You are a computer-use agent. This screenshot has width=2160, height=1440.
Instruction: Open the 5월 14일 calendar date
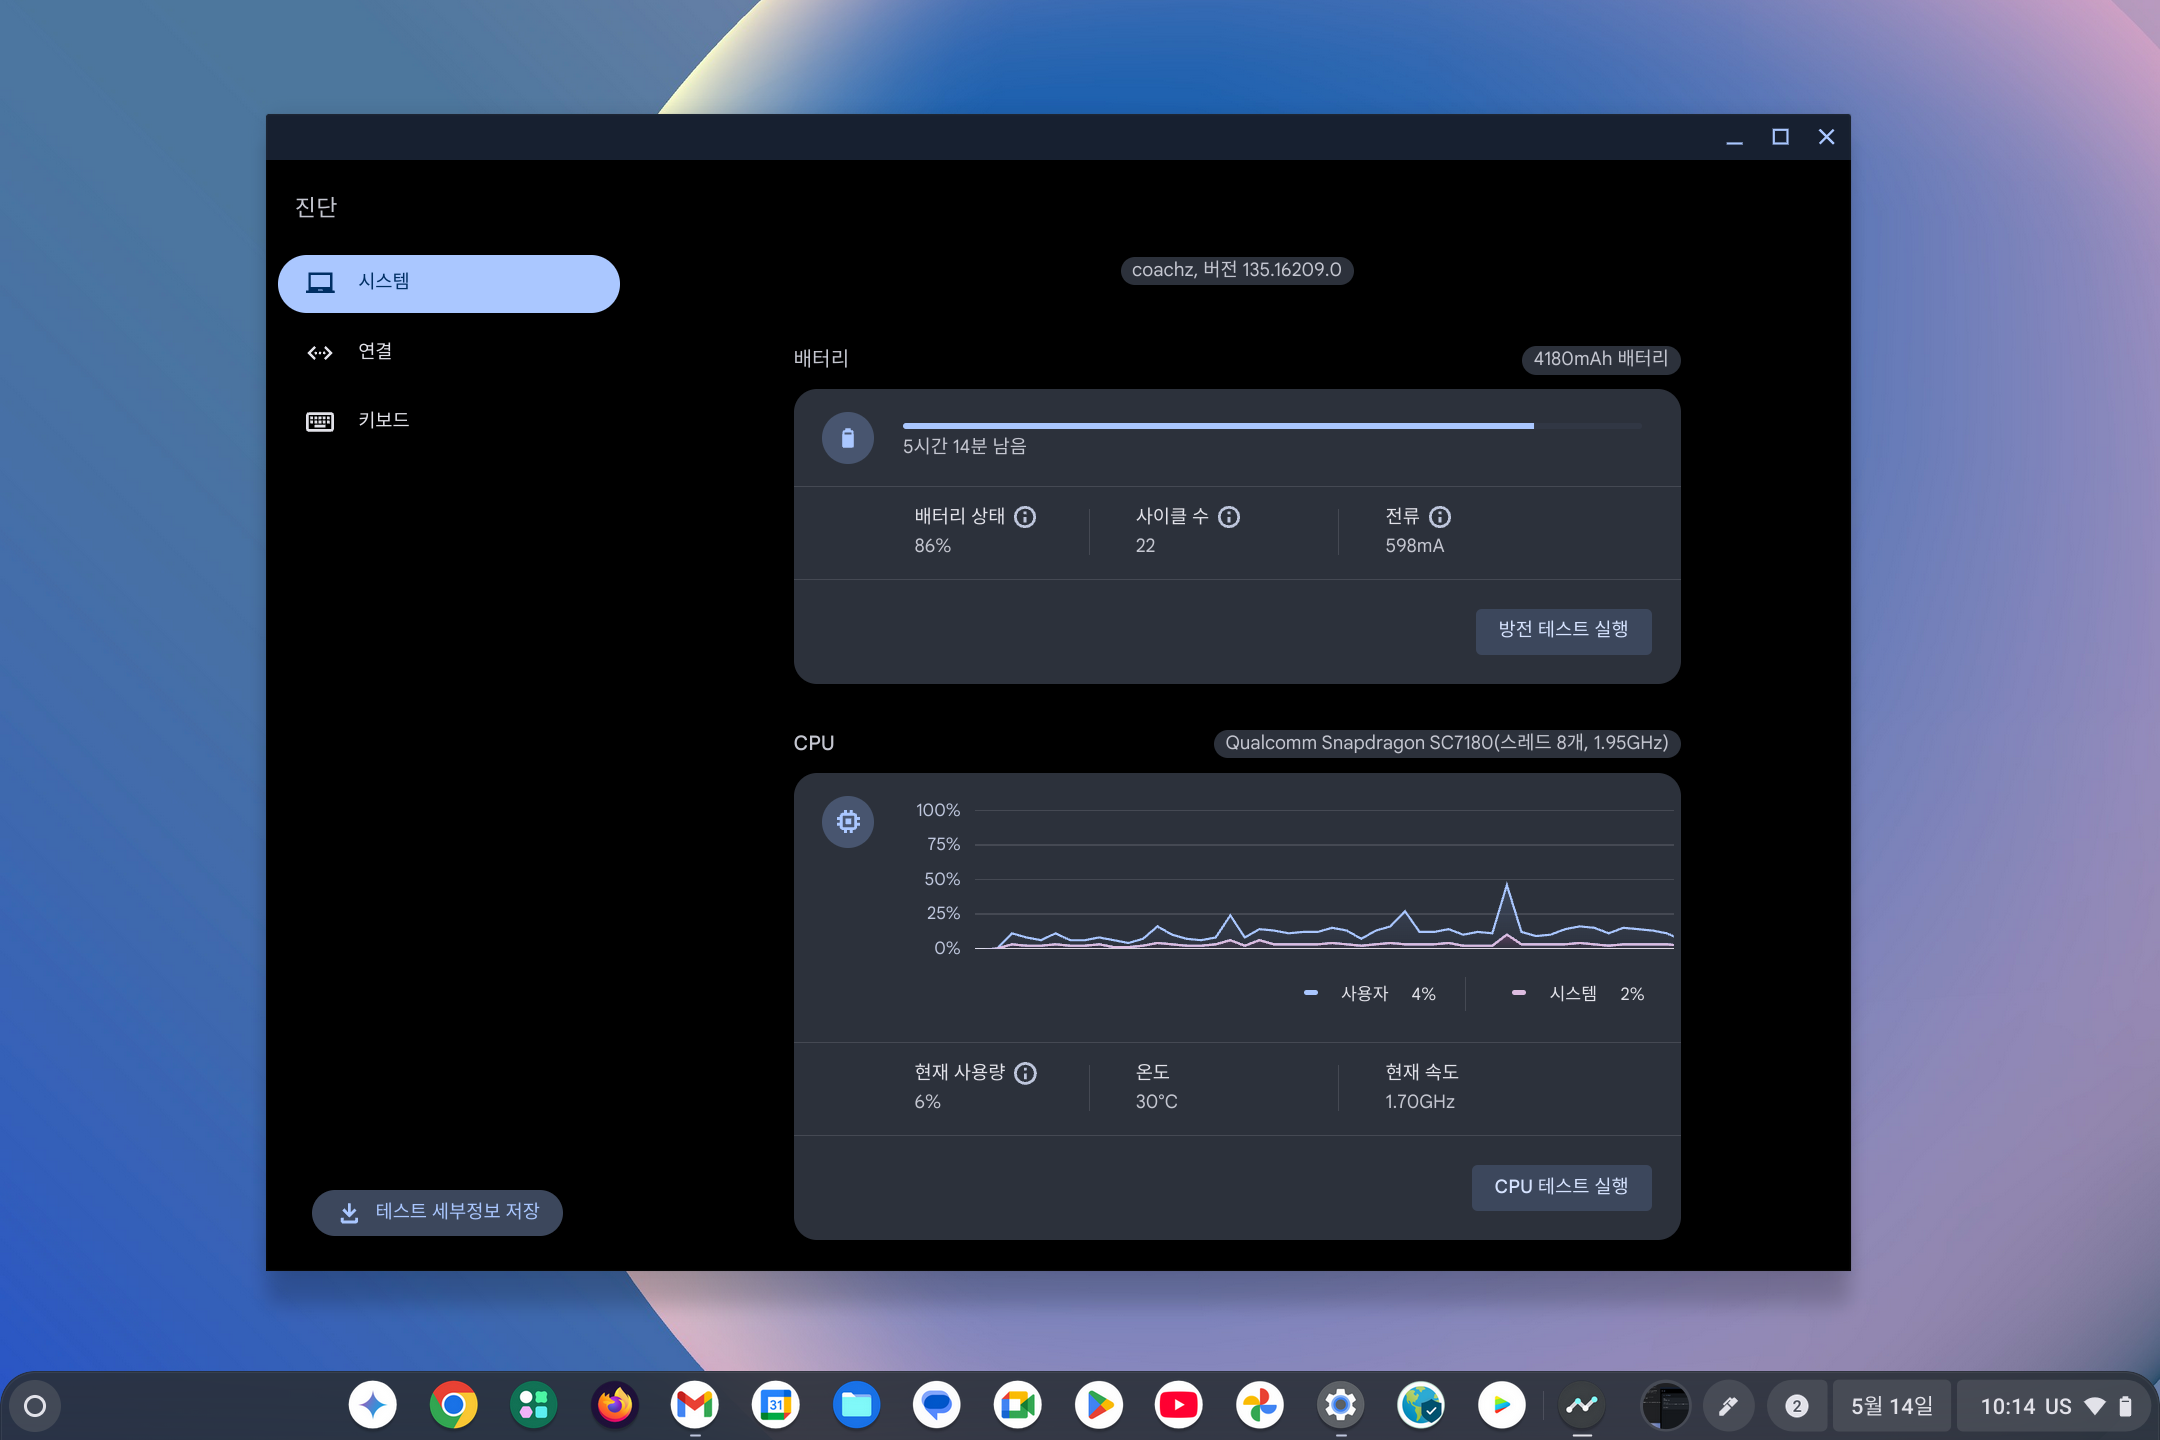click(1891, 1406)
